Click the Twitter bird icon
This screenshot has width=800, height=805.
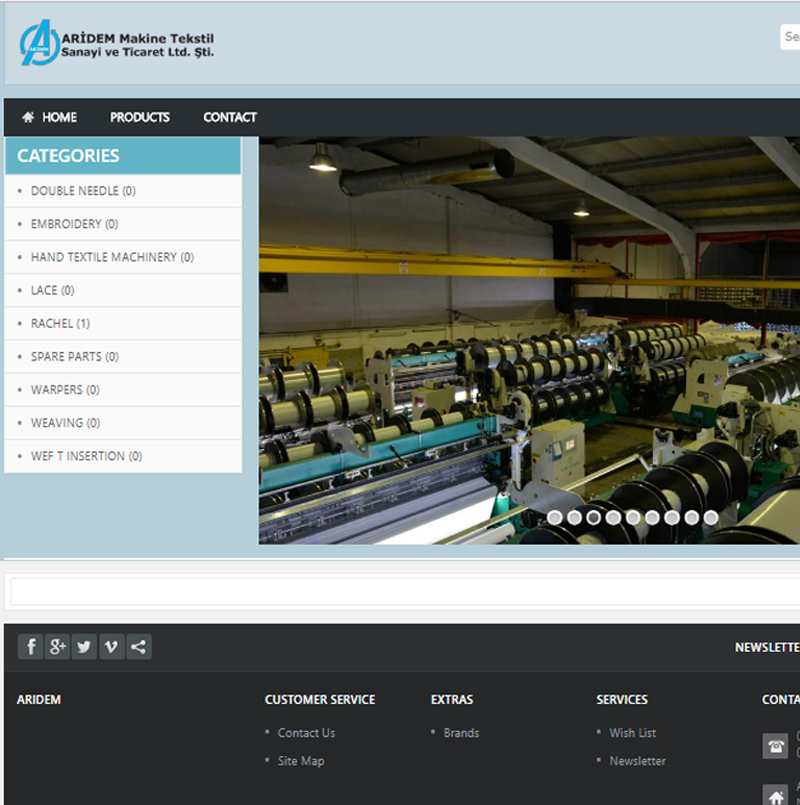coord(84,647)
